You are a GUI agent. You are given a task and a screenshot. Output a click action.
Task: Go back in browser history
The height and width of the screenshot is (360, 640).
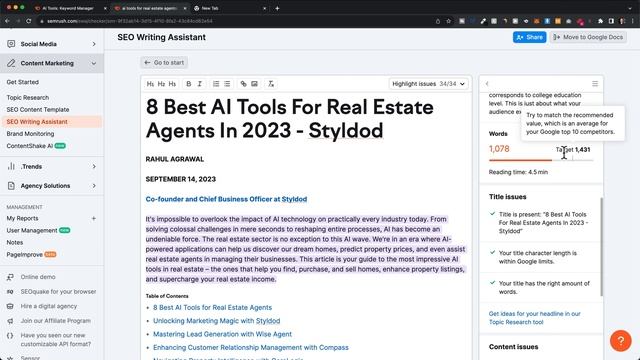[x=7, y=21]
